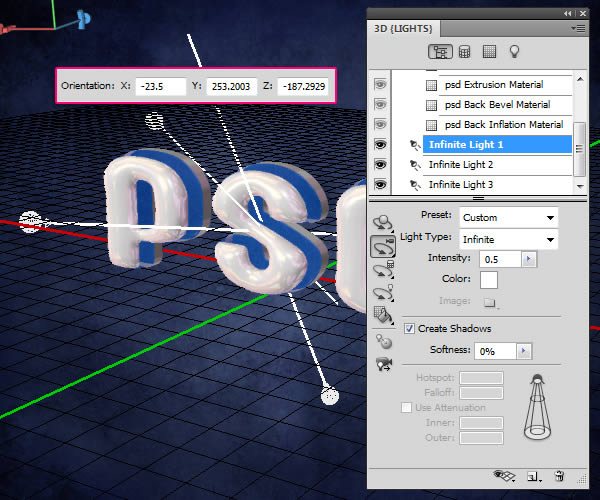The height and width of the screenshot is (500, 600).
Task: Select psd Extrusion Material entry
Action: pyautogui.click(x=488, y=85)
